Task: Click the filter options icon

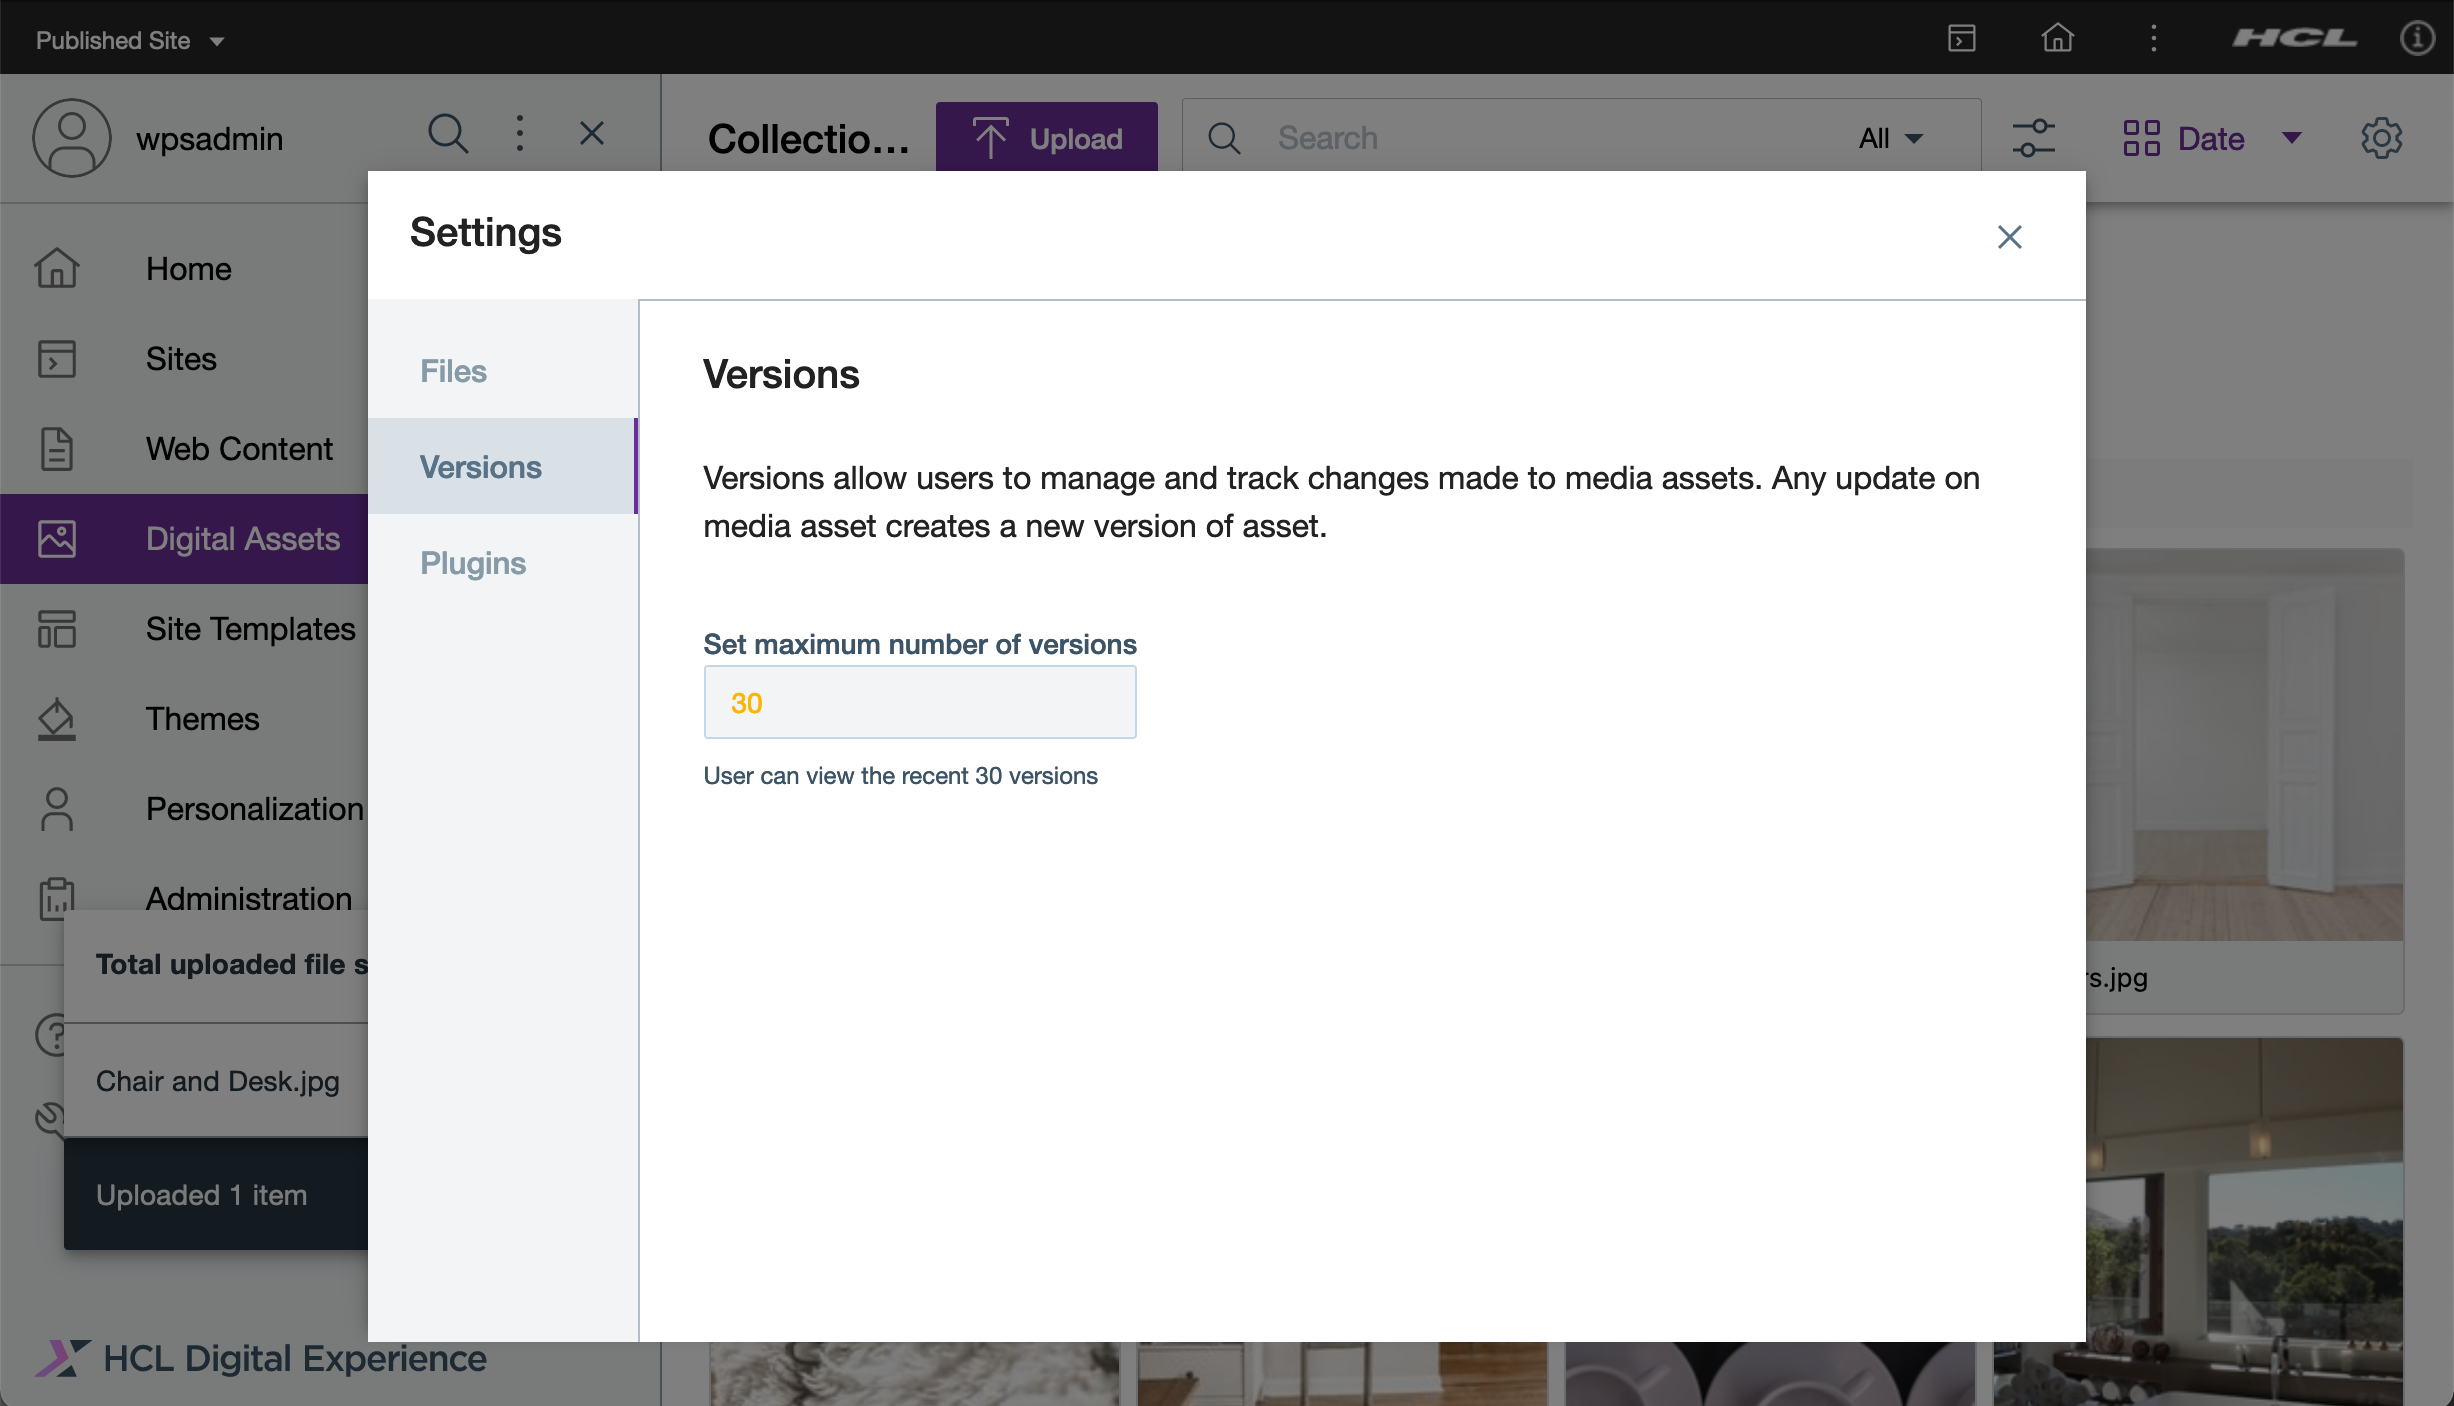Action: point(2034,138)
